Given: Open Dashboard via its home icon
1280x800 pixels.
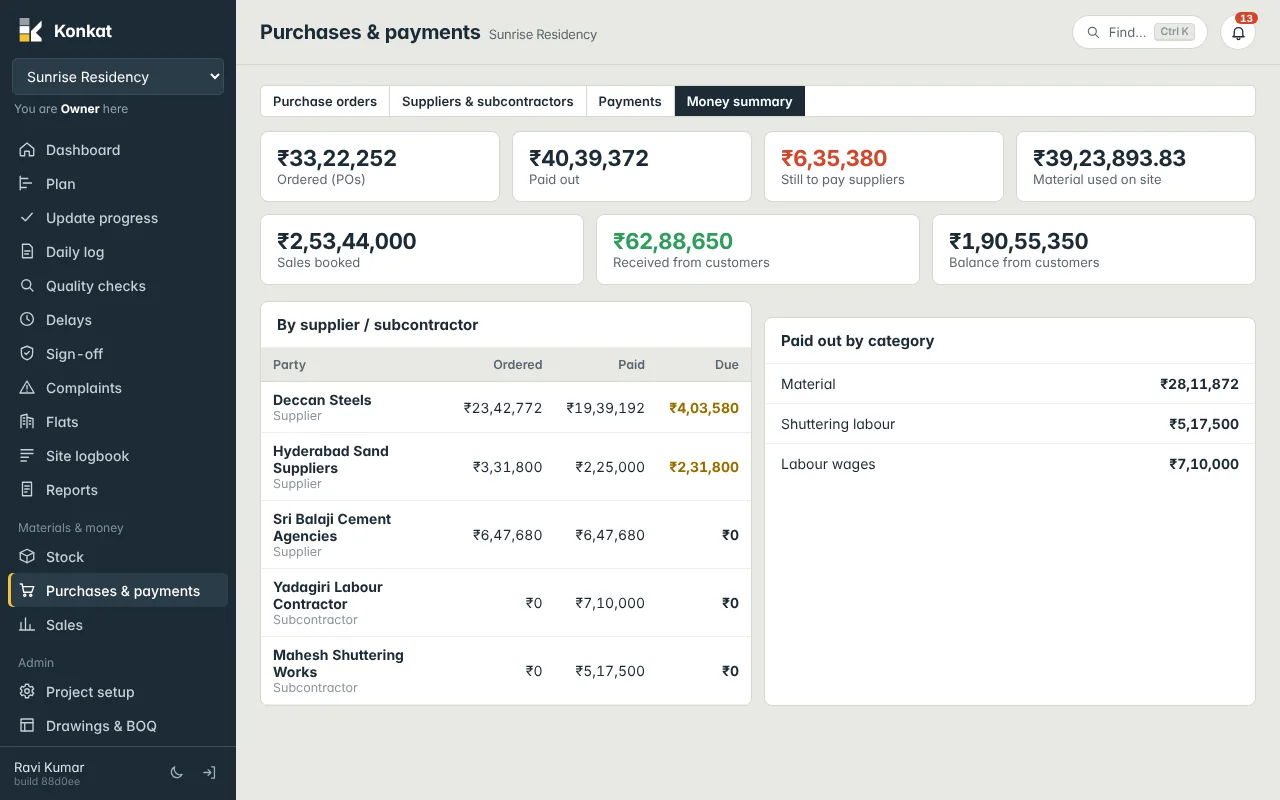Looking at the screenshot, I should (x=27, y=150).
